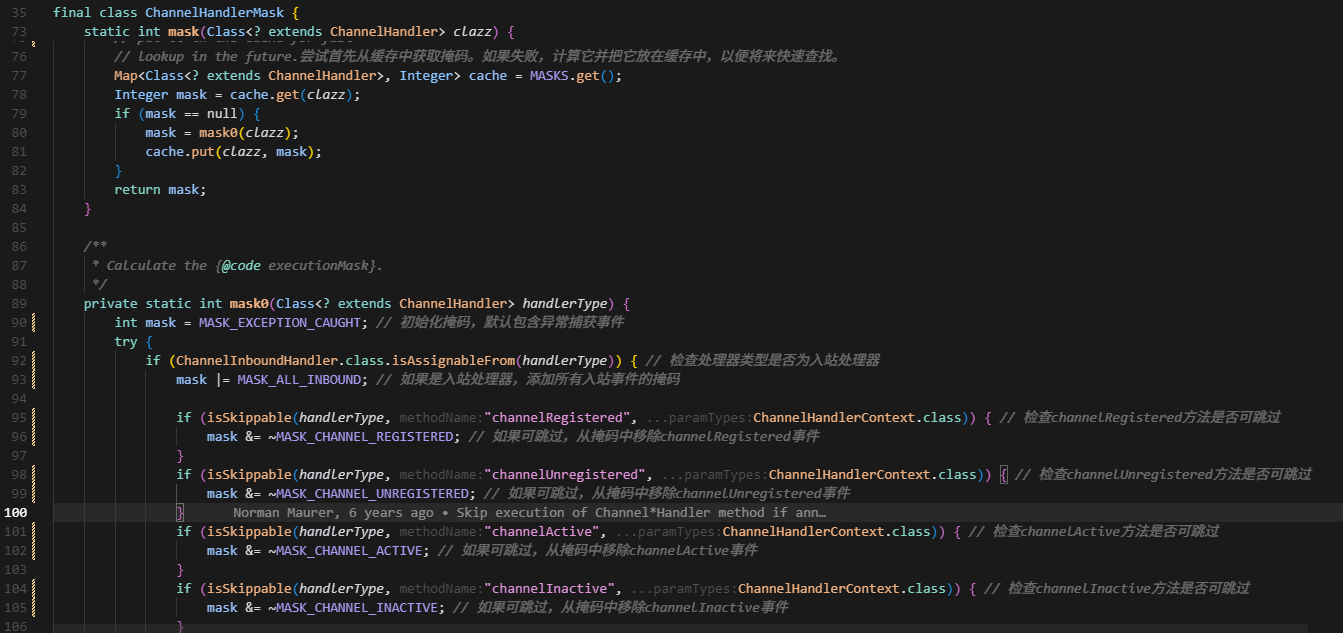Click the 'try' keyword on line 91

(126, 341)
